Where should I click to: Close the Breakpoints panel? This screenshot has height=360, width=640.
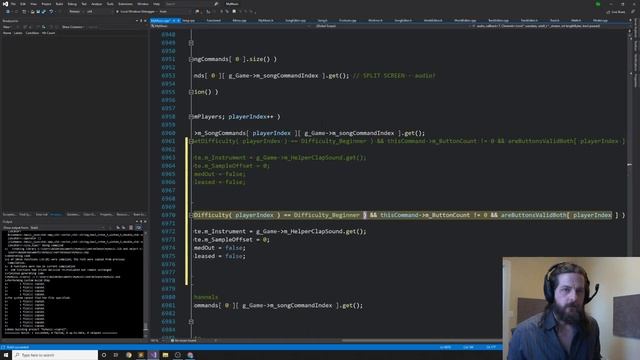145,21
